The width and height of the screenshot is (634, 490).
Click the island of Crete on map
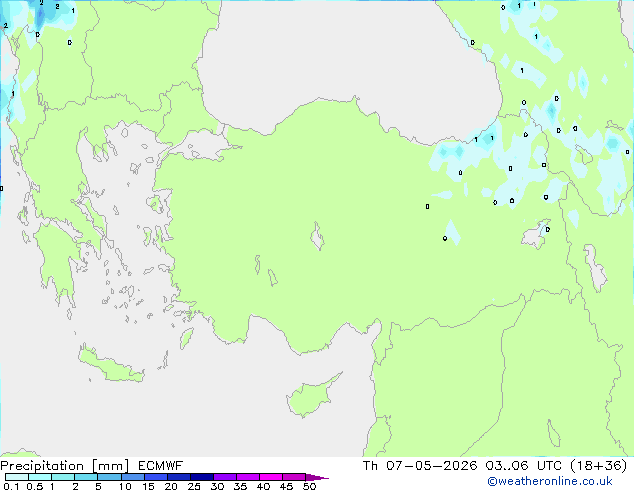[x=111, y=364]
